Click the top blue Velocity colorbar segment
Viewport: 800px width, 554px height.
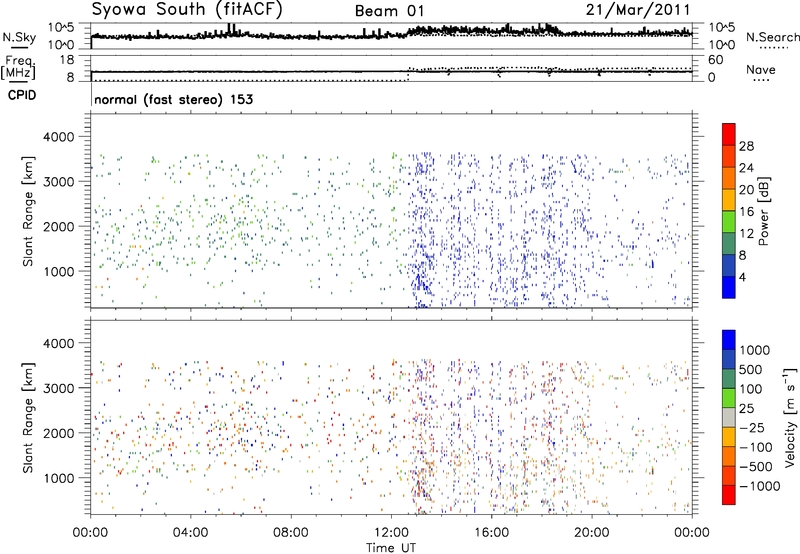[729, 340]
